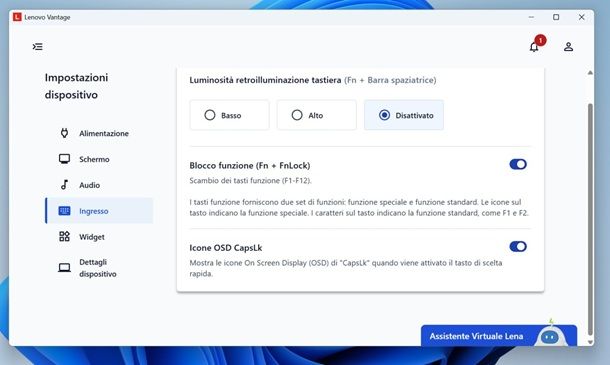The image size is (610, 365).
Task: Open the Schermo settings section
Action: pyautogui.click(x=99, y=159)
